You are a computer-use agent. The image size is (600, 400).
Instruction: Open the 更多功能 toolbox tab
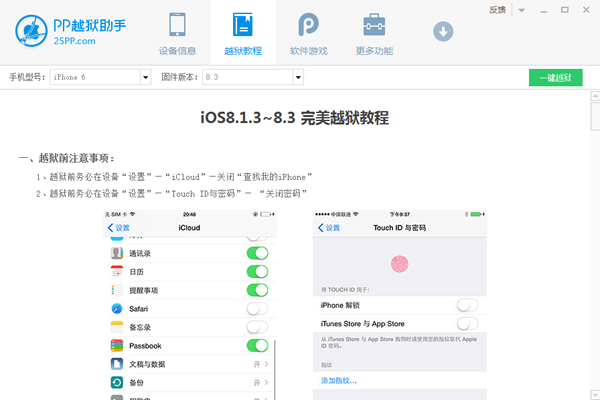click(374, 34)
